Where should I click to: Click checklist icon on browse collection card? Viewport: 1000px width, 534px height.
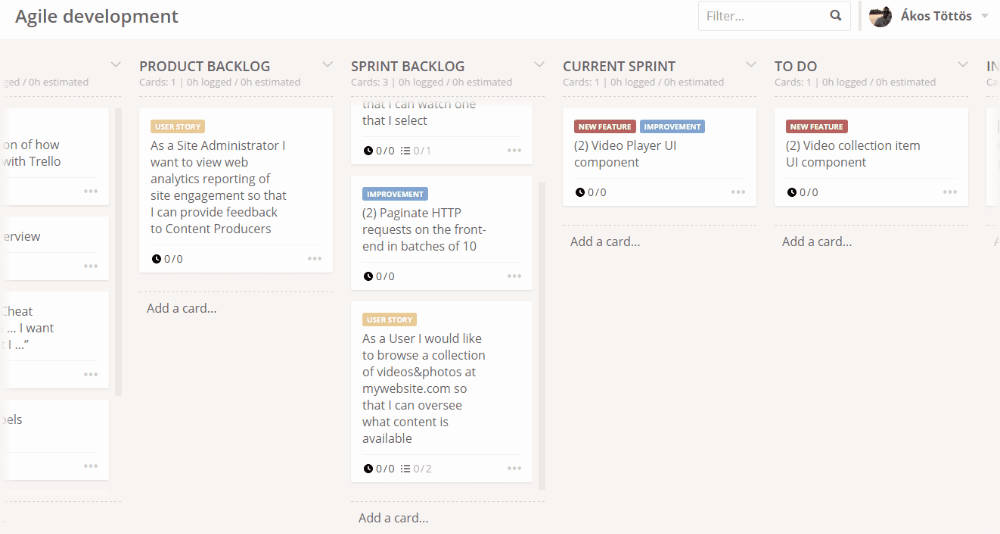pos(405,468)
